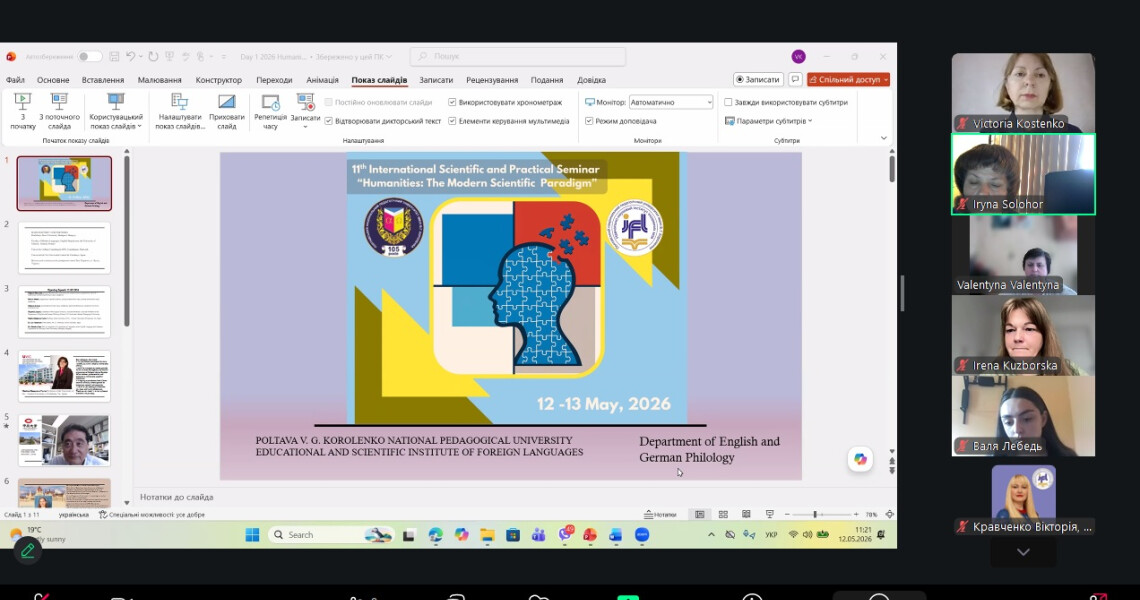Screen dimensions: 1140x600
Task: Switch to Slide Sorter view icon
Action: pyautogui.click(x=723, y=514)
